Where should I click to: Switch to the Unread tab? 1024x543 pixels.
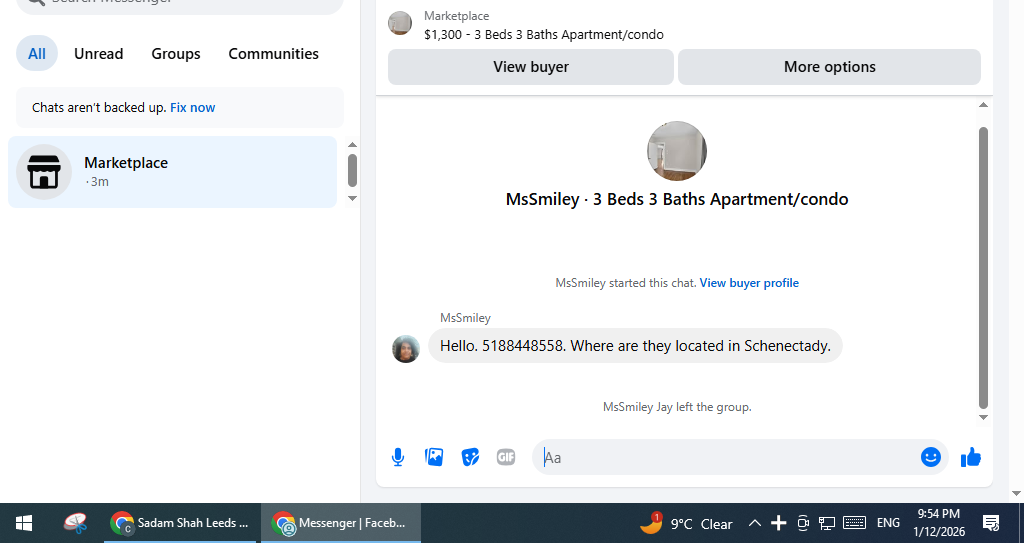coord(99,54)
